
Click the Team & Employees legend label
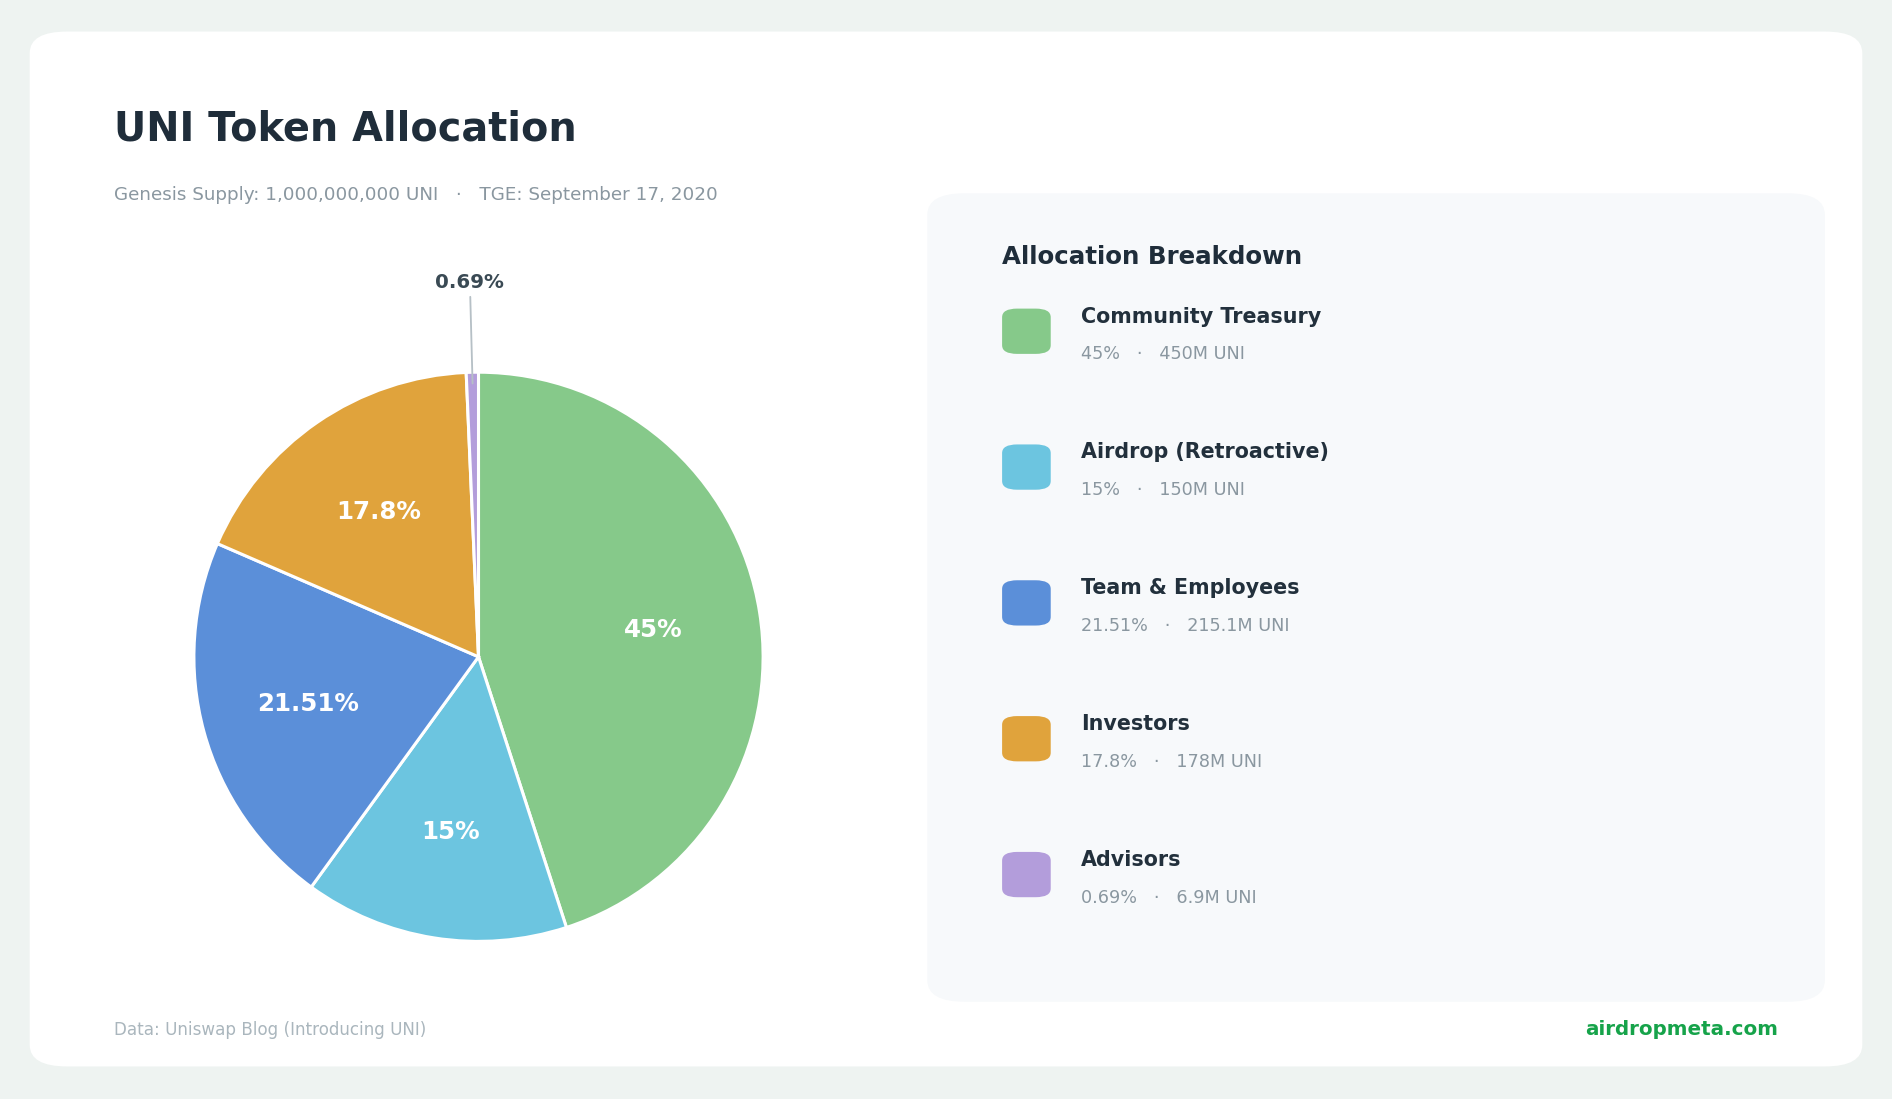tap(1190, 588)
